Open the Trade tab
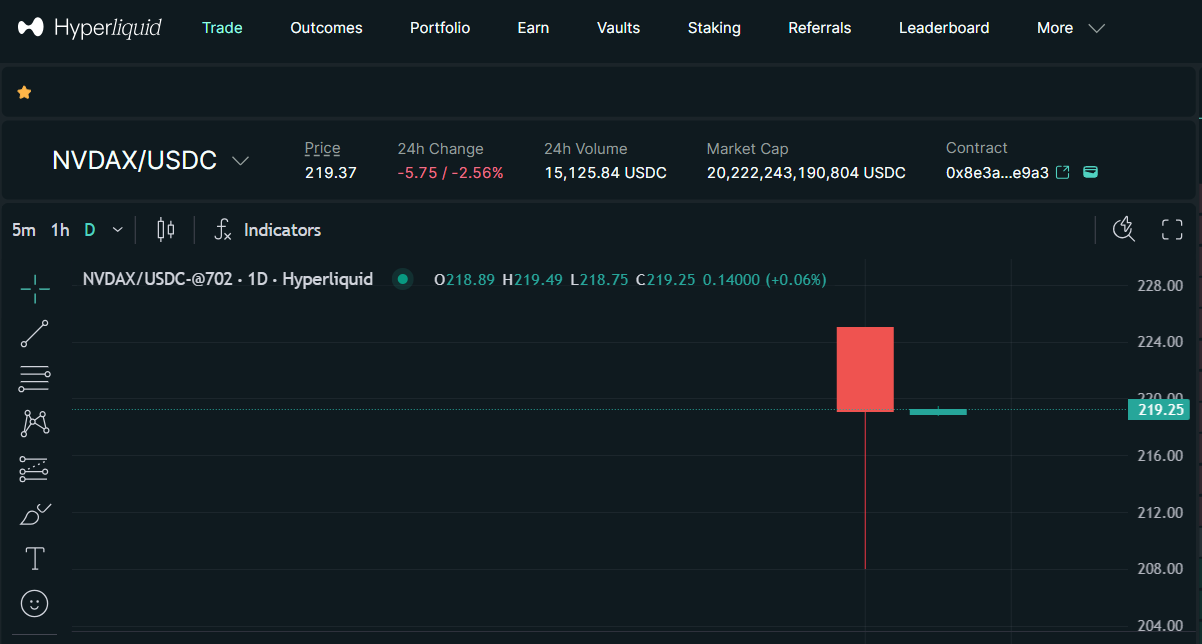Screen dimensions: 1202x644 pyautogui.click(x=222, y=28)
